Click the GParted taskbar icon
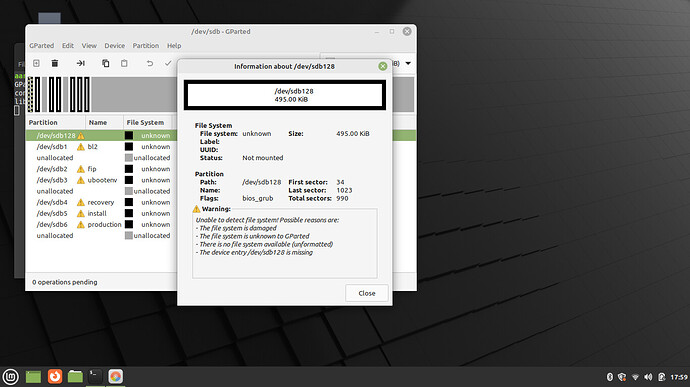Image resolution: width=690 pixels, height=387 pixels. tap(115, 376)
